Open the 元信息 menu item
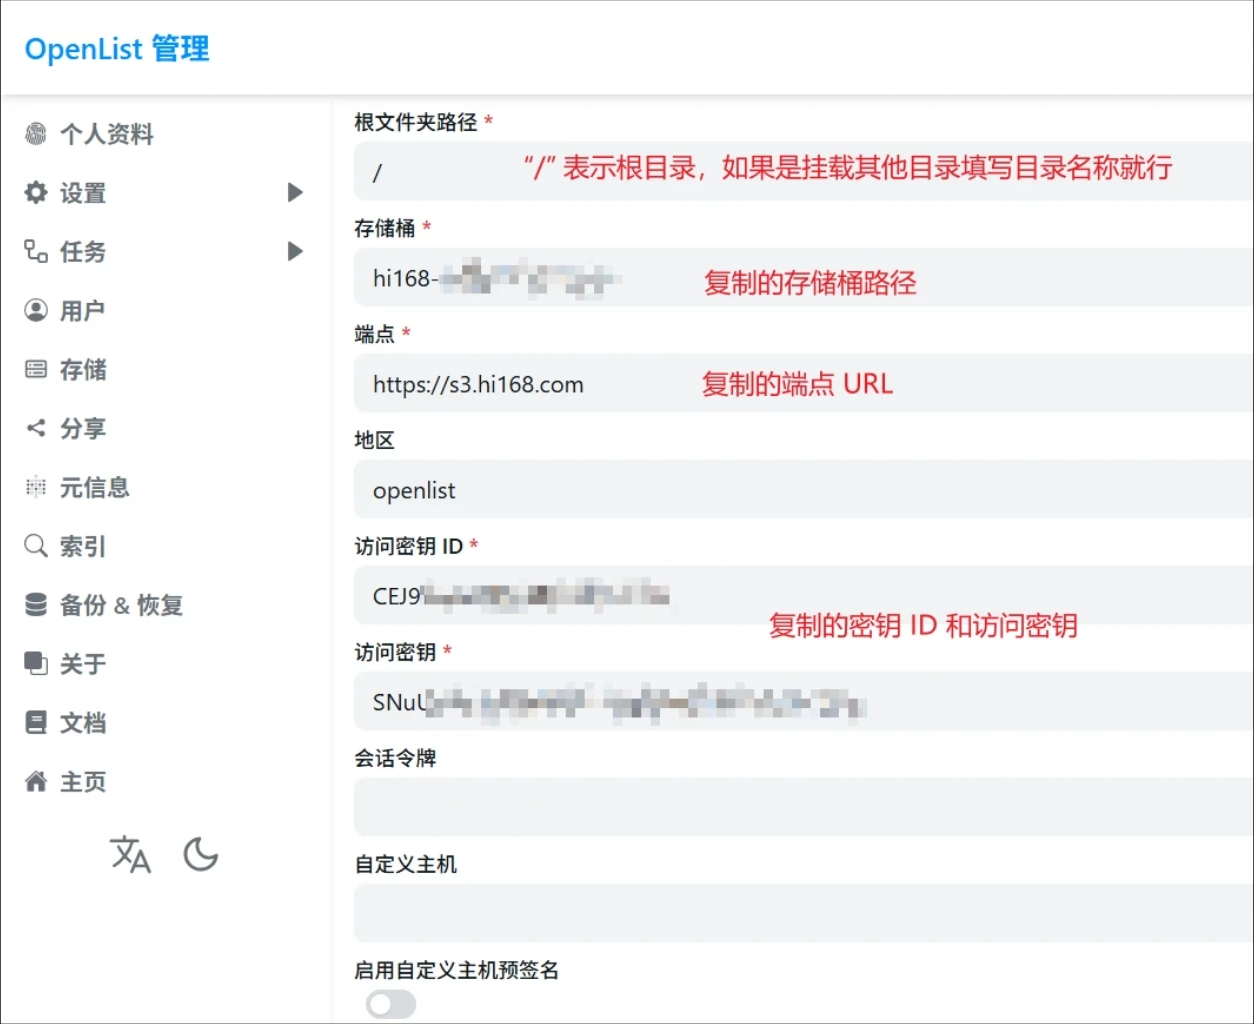 click(94, 488)
